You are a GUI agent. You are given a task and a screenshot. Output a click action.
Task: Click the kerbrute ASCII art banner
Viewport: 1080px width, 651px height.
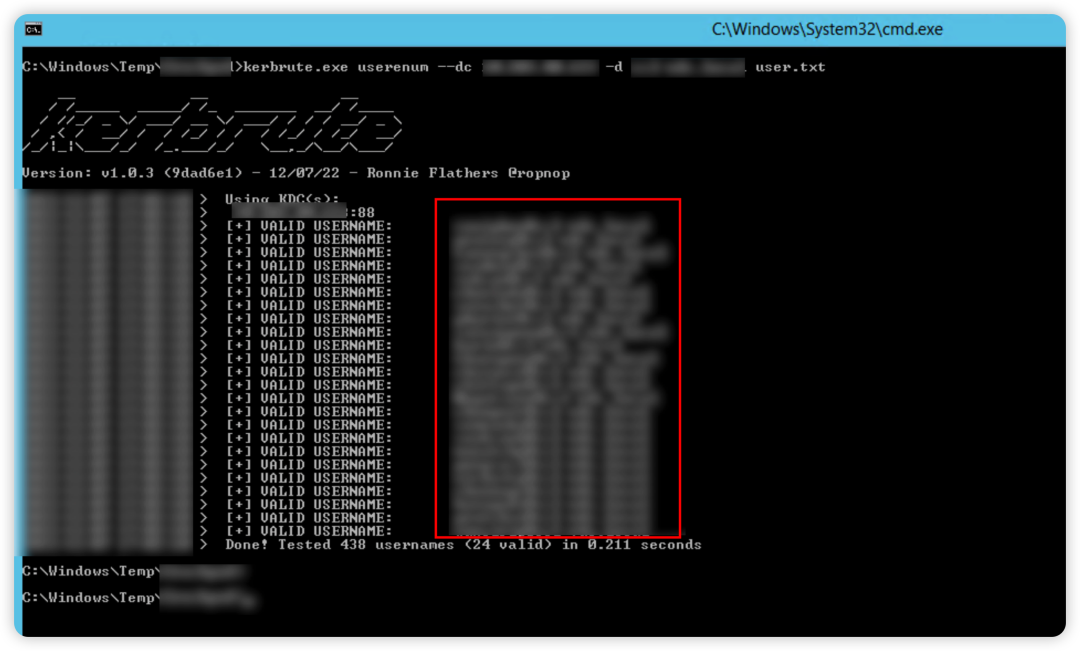point(212,125)
